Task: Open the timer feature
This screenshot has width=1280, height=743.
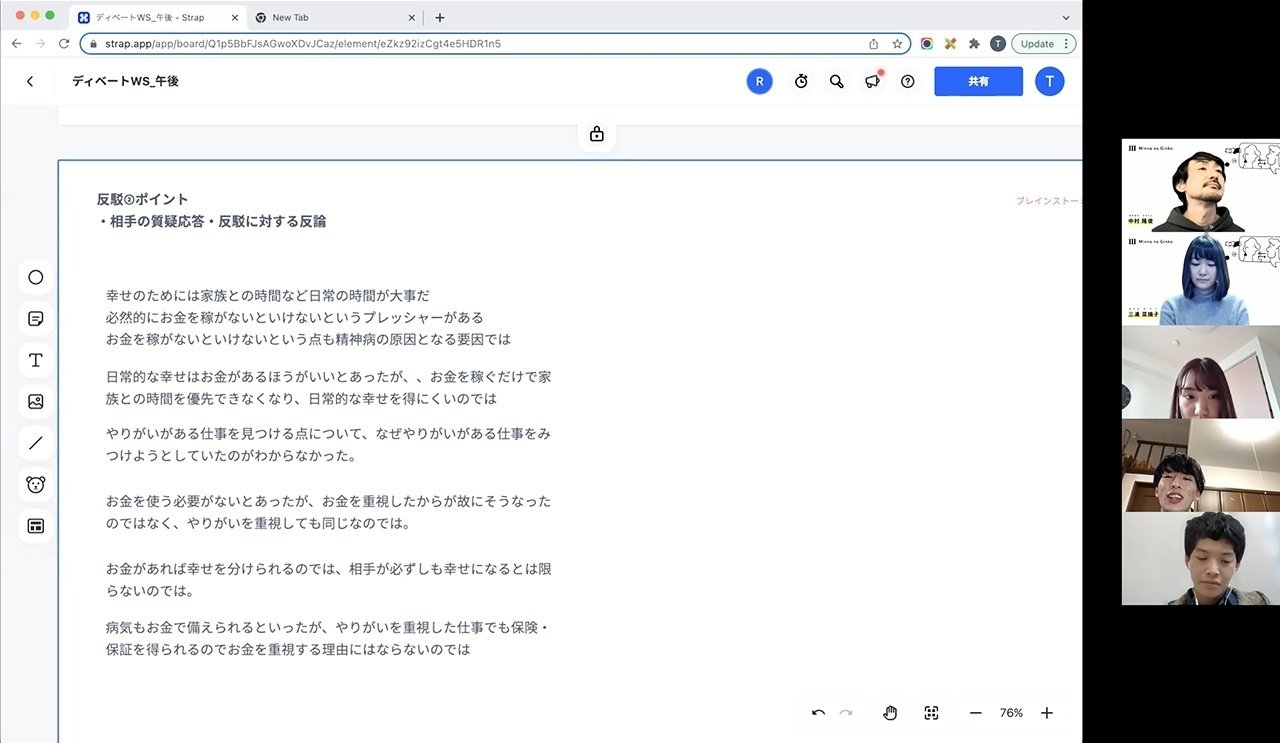Action: pyautogui.click(x=801, y=81)
